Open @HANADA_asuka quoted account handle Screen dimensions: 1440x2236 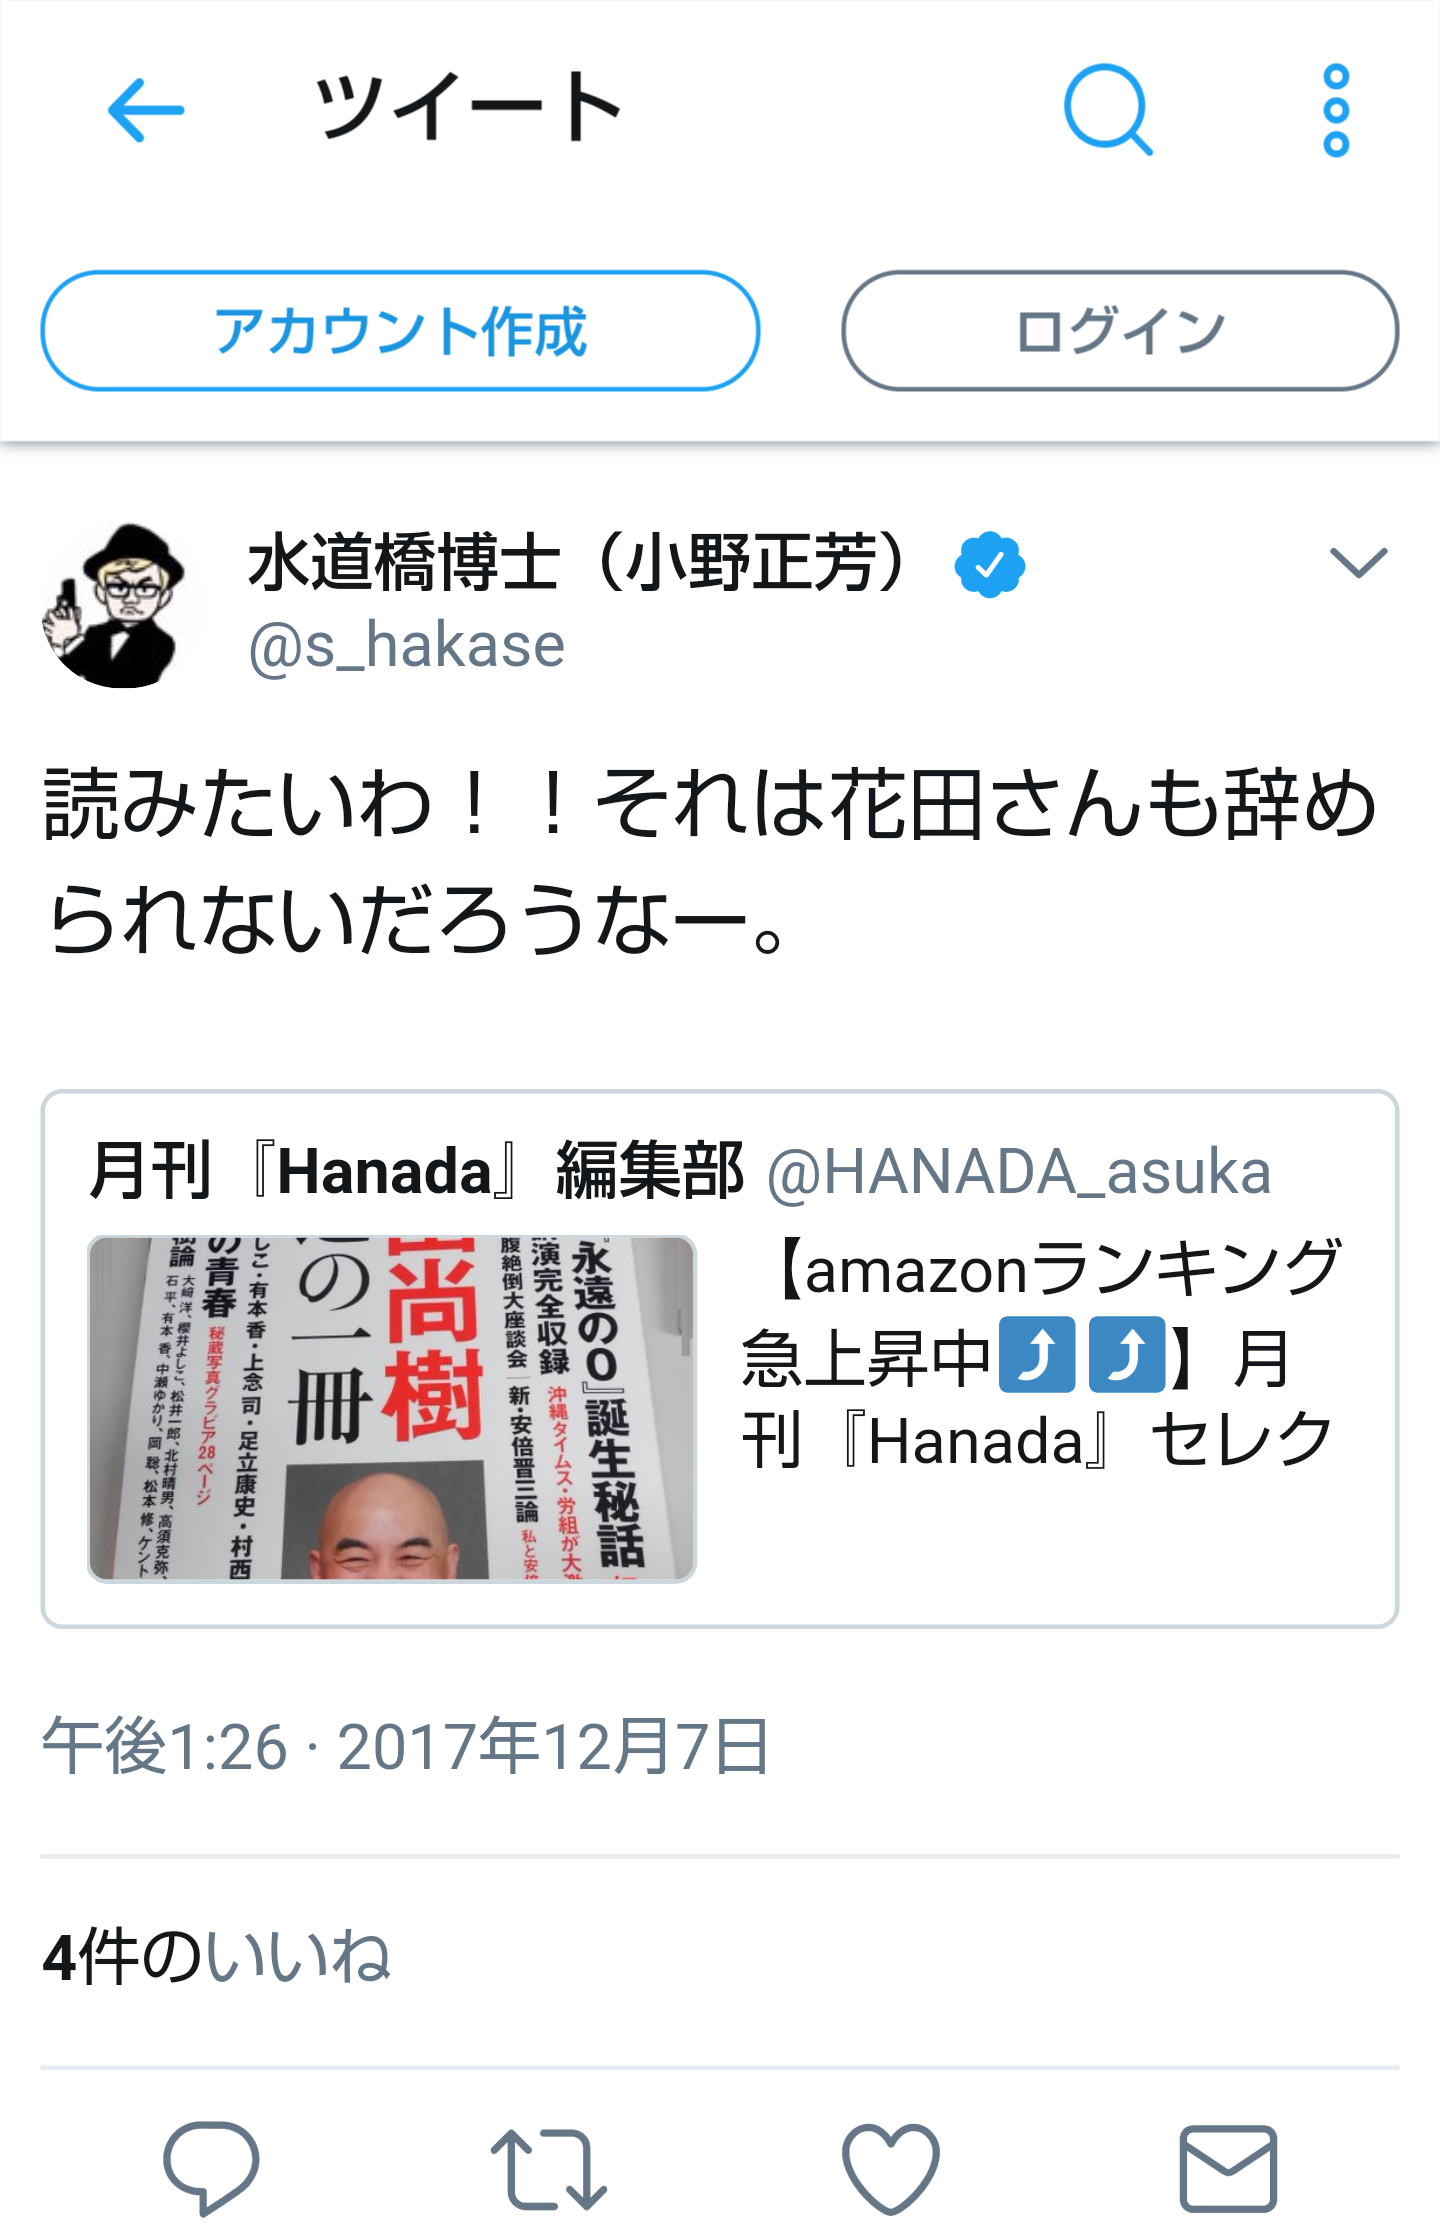[x=1019, y=1172]
